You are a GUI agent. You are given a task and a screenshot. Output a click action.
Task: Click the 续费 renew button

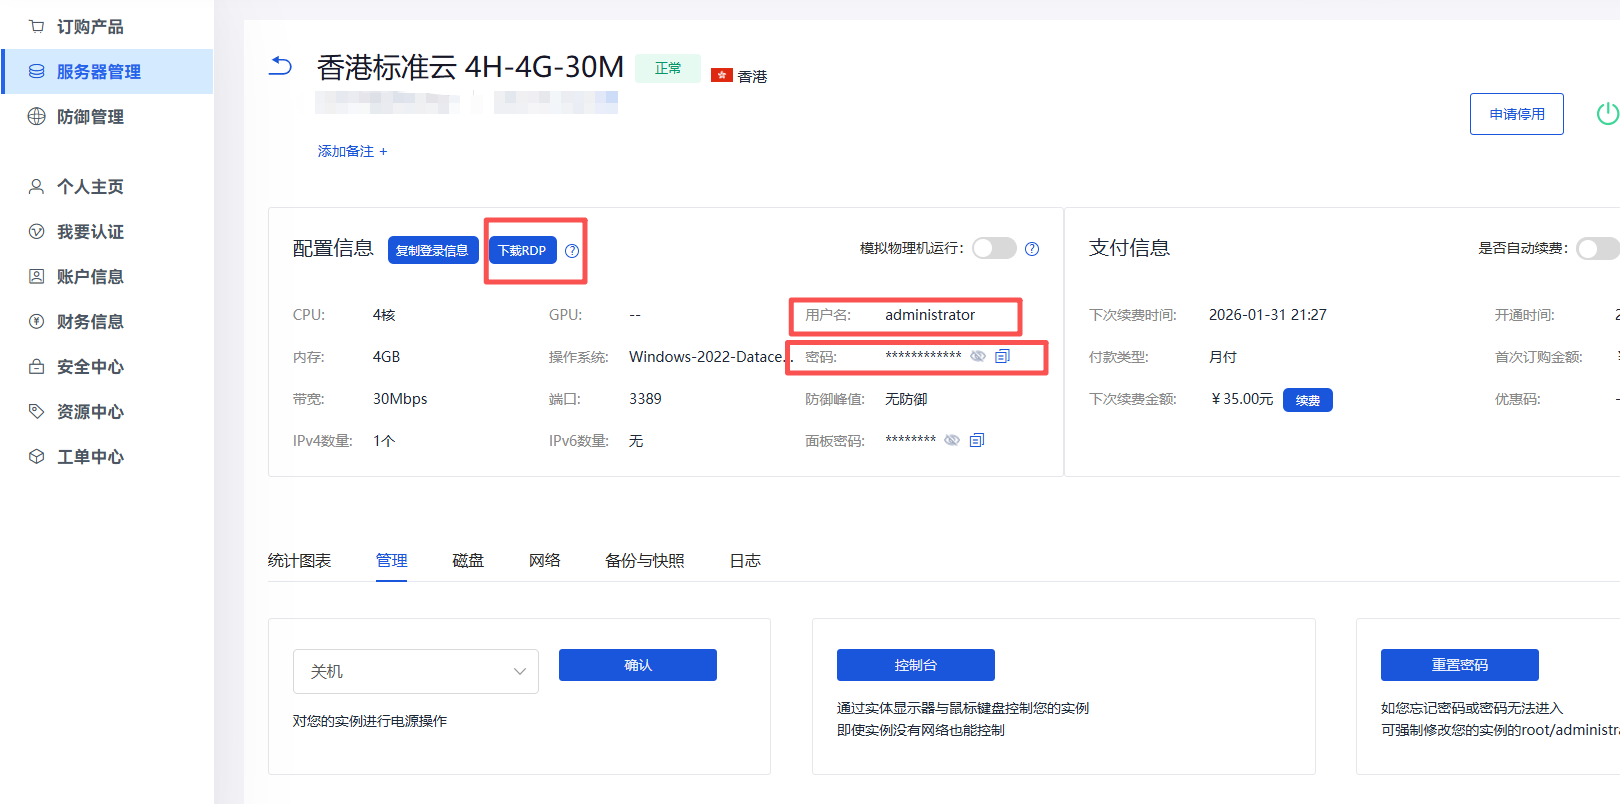pos(1307,401)
